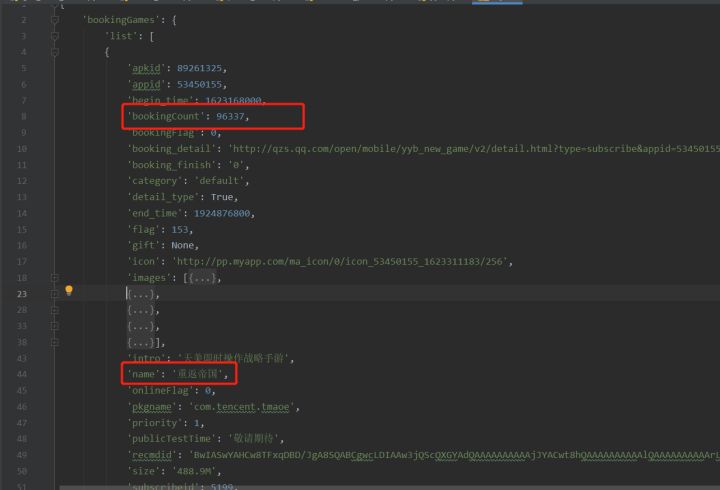Viewport: 720px width, 490px height.
Task: Click the 'priority' key
Action: point(155,423)
